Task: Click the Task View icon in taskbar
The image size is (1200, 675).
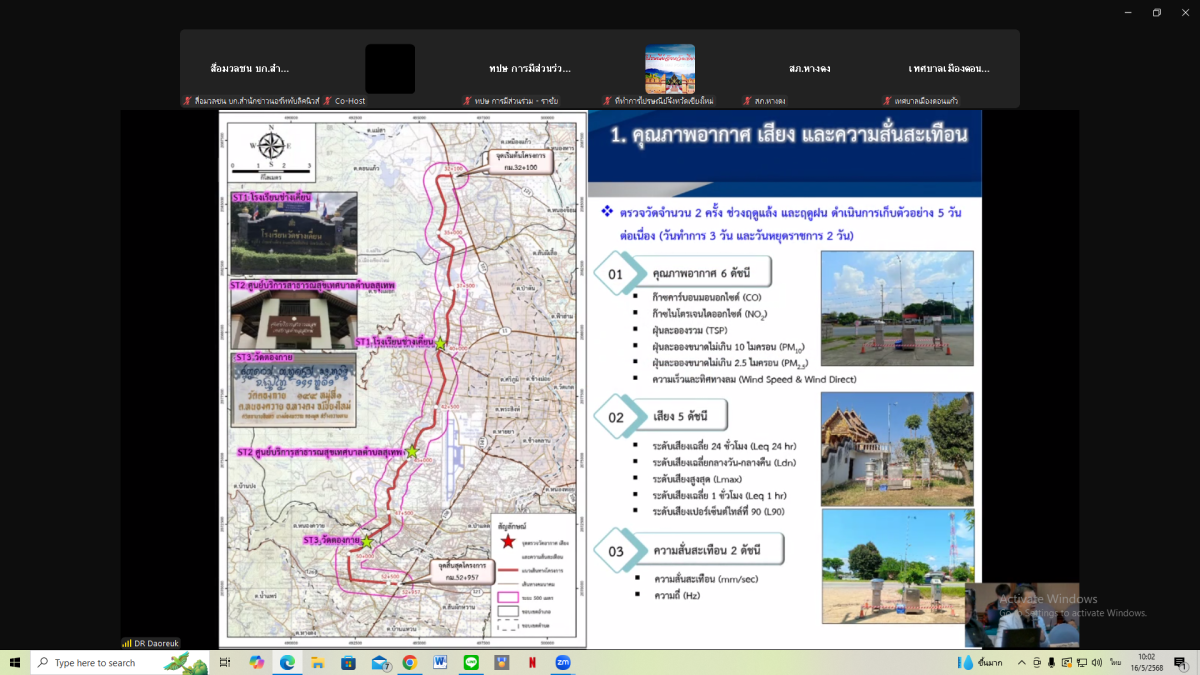Action: point(225,662)
